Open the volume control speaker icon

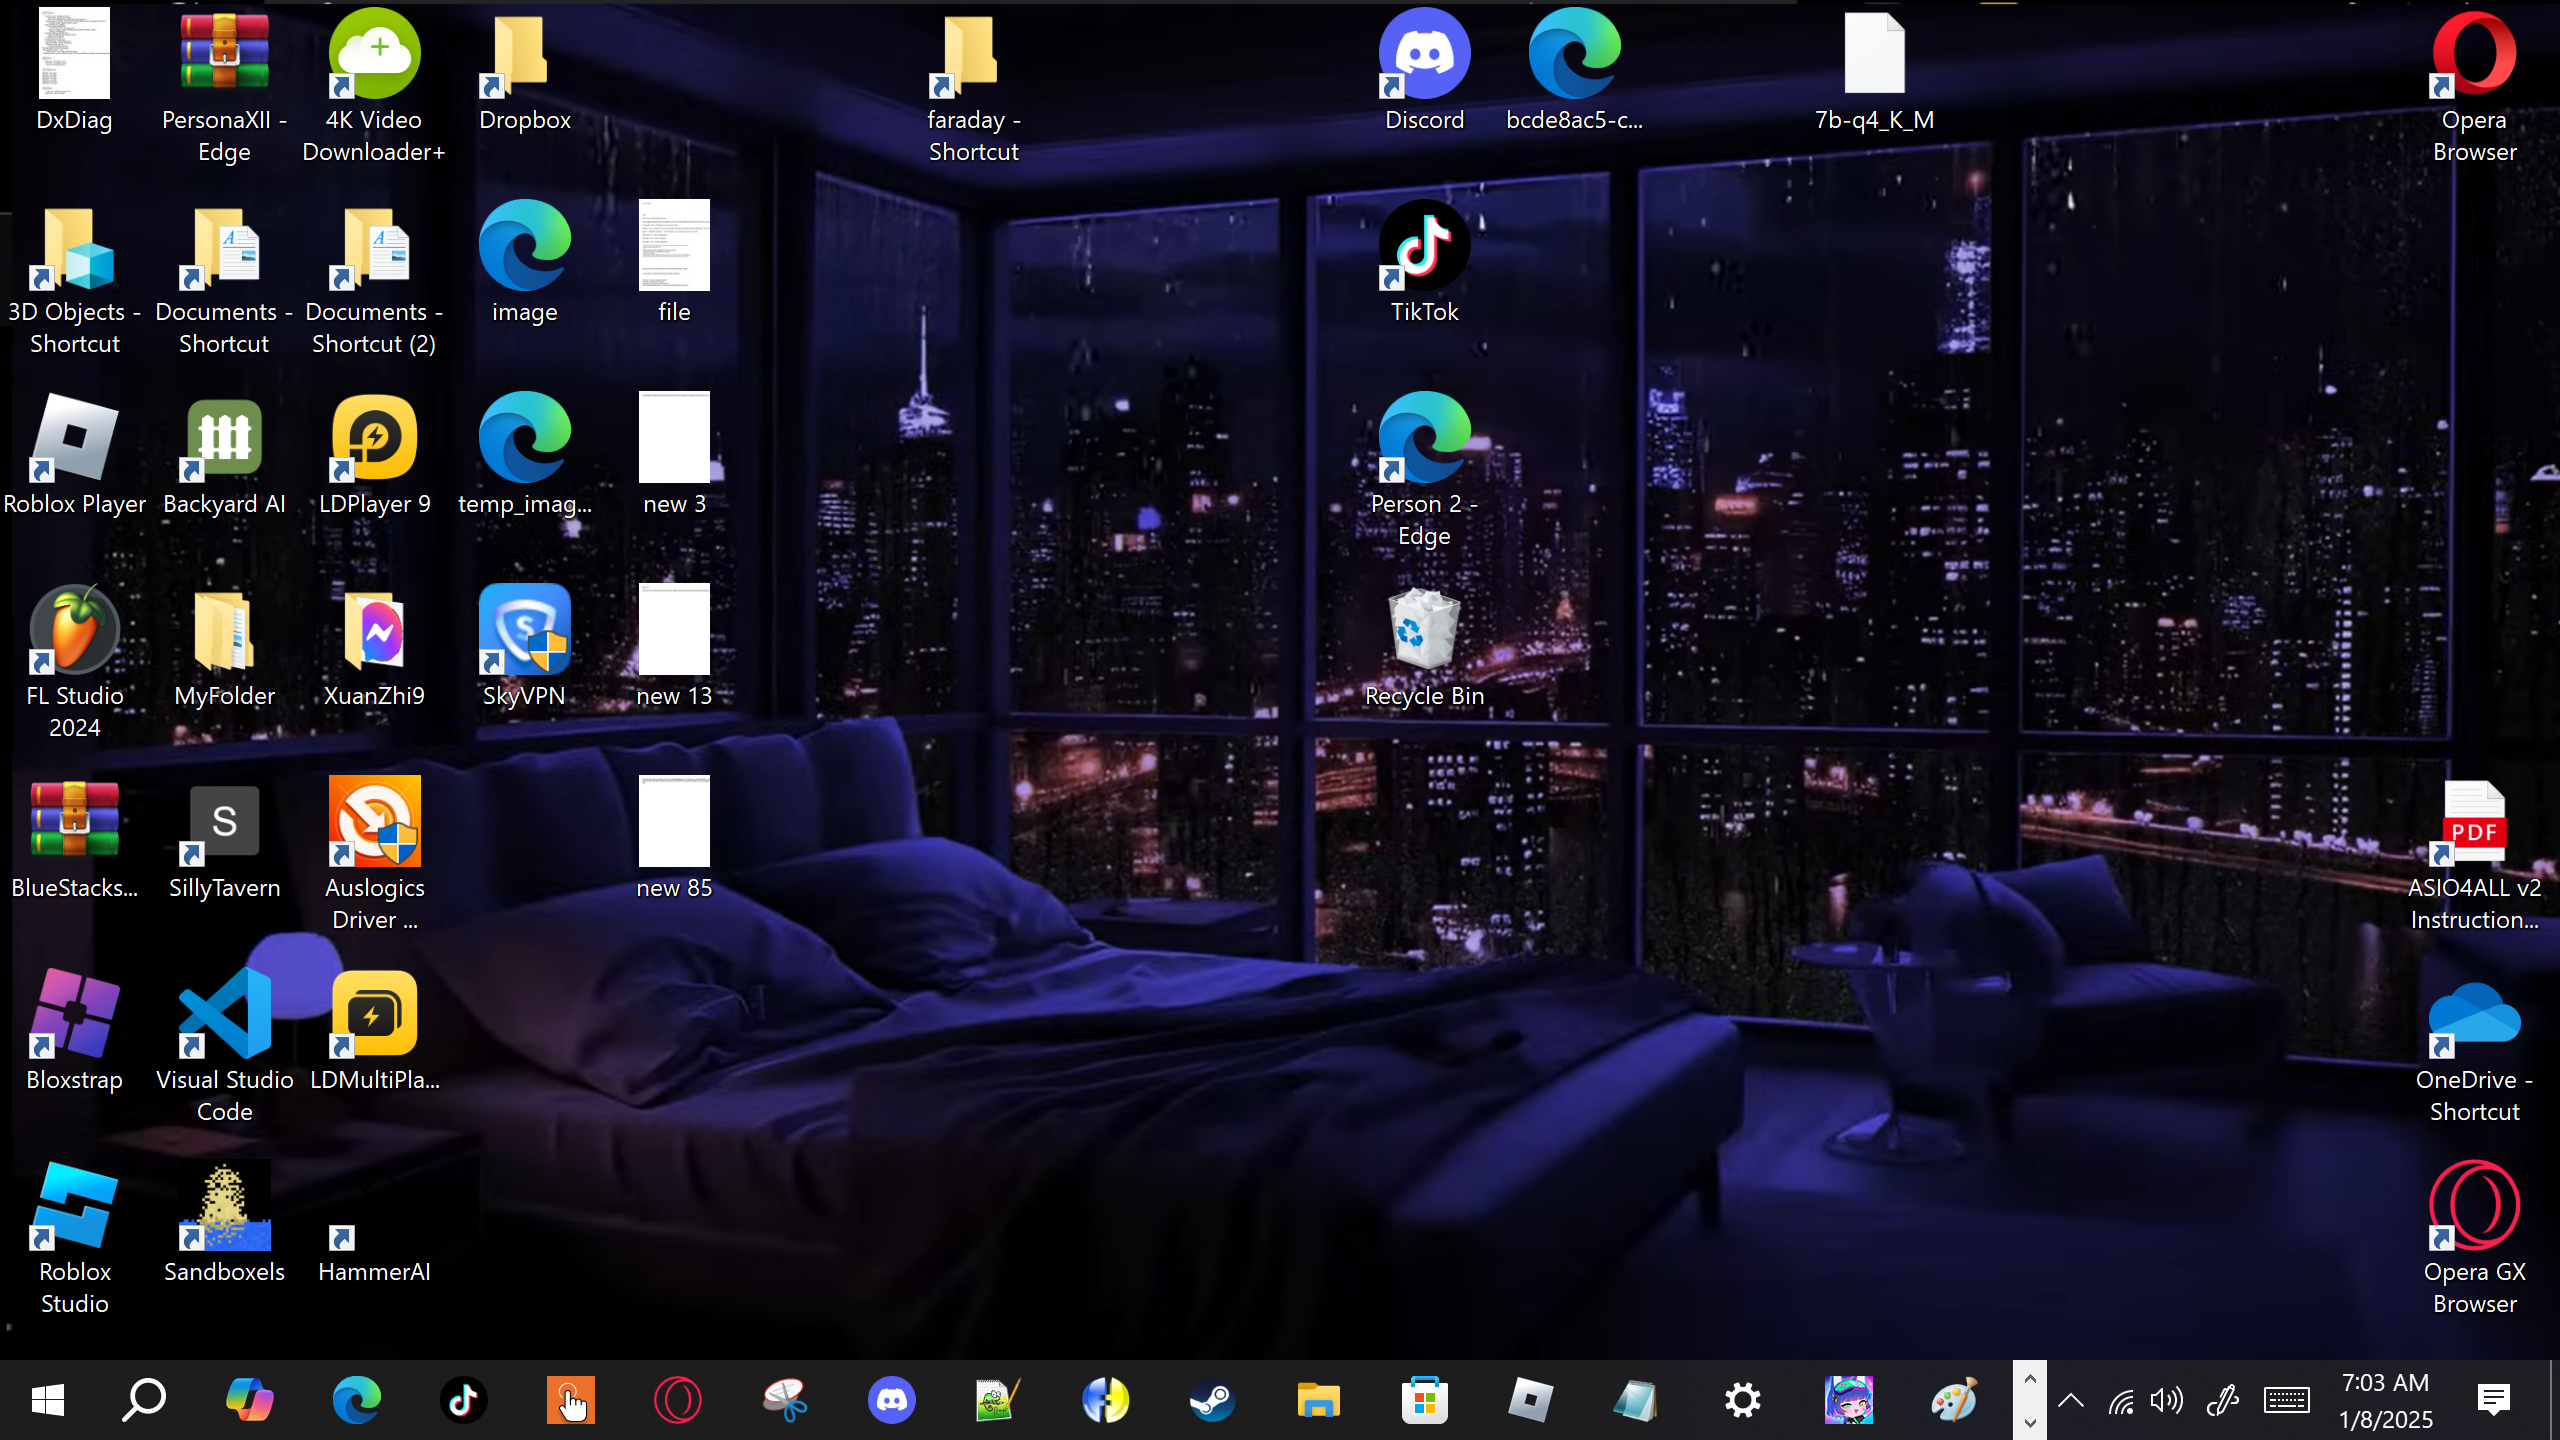[2166, 1400]
